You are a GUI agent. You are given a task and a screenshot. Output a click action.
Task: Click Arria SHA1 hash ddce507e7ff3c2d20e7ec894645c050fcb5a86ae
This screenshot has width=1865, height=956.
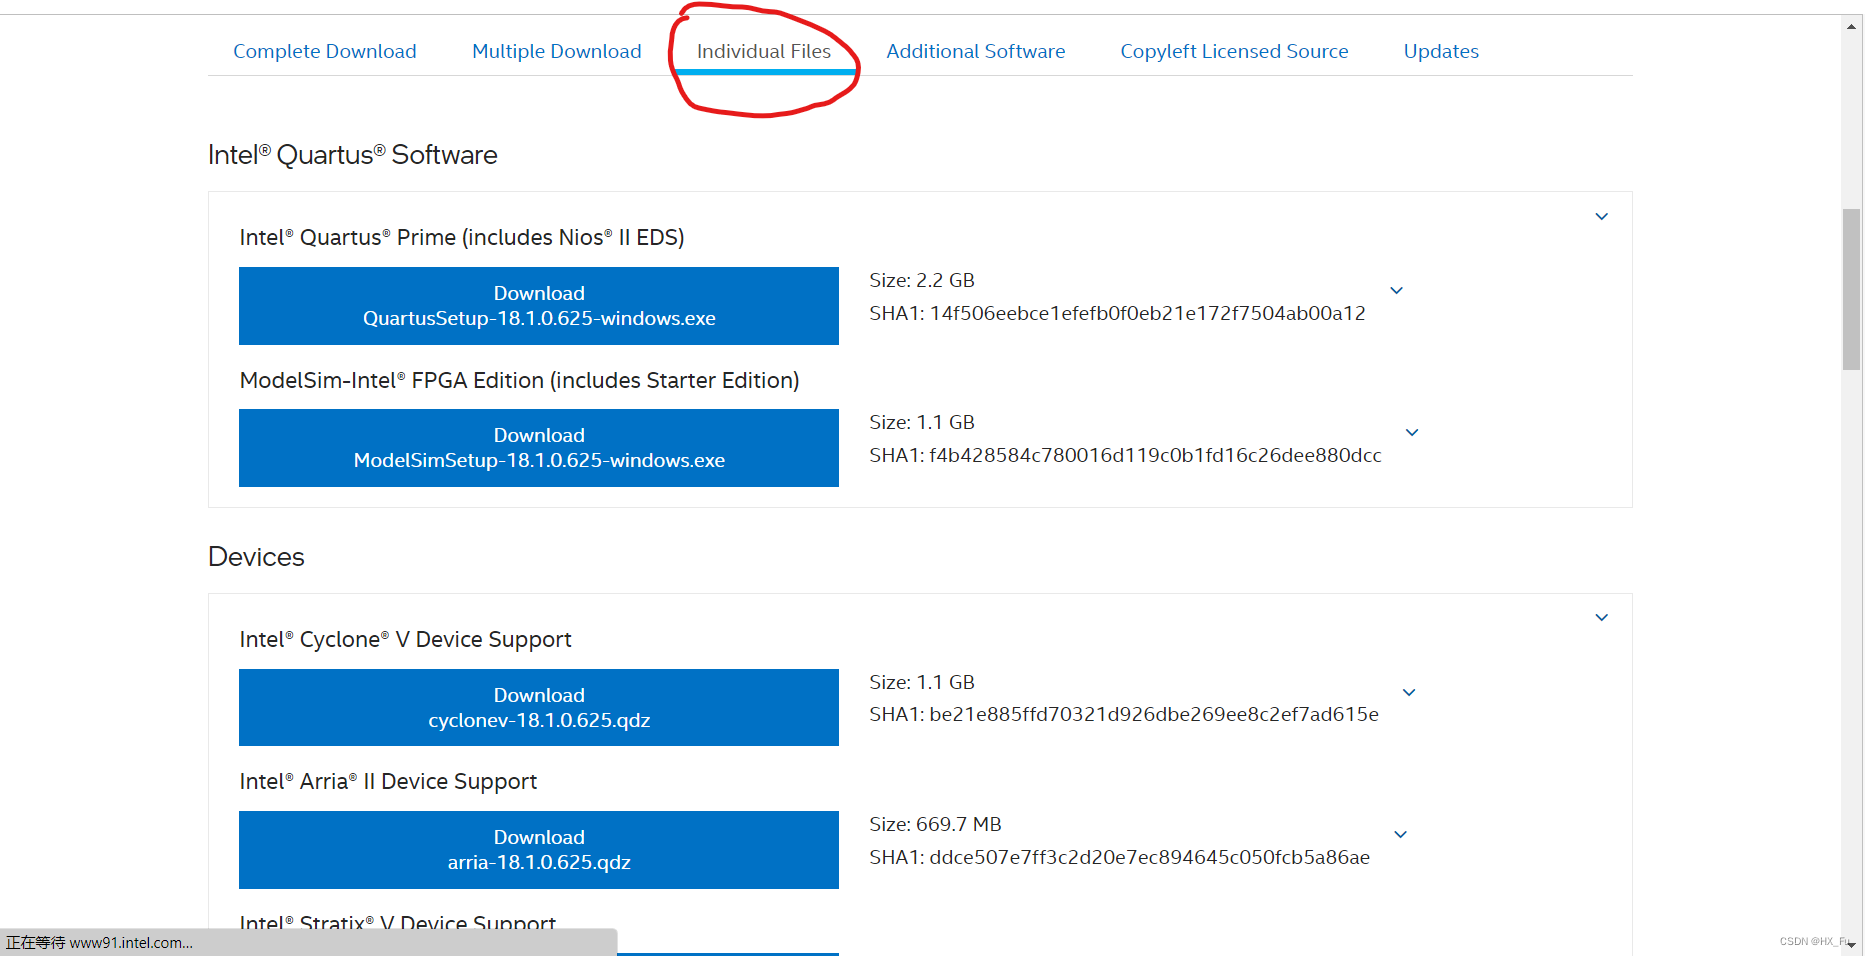[1150, 857]
